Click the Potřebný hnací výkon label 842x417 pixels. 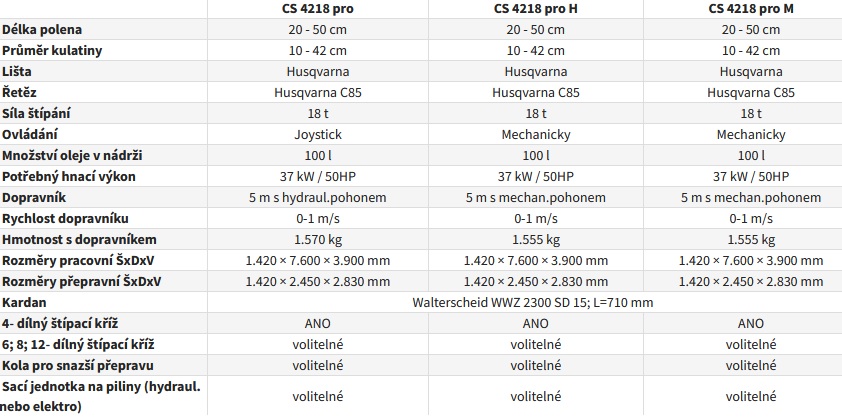(69, 177)
